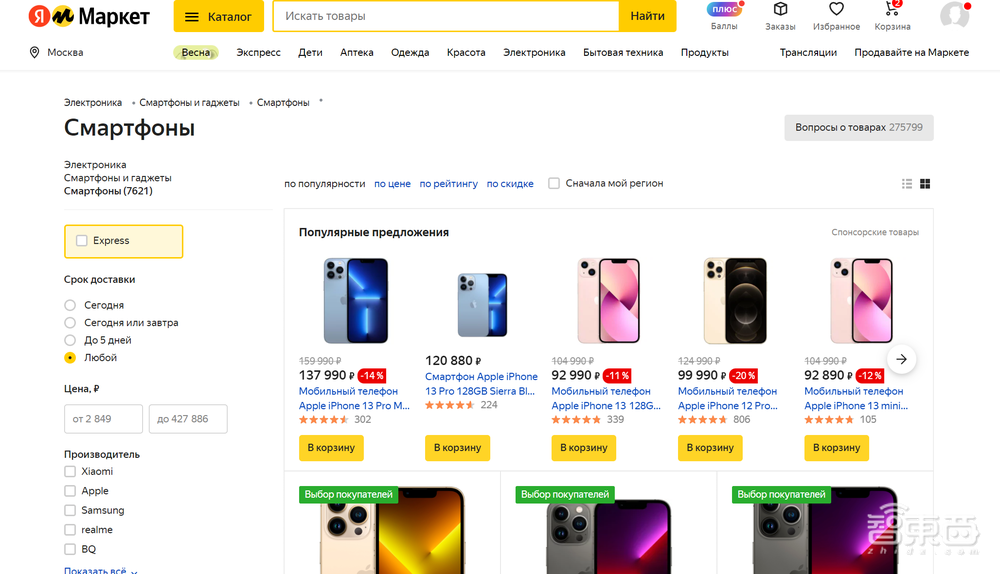Open the shopping cart icon
The image size is (1000, 574).
[893, 11]
